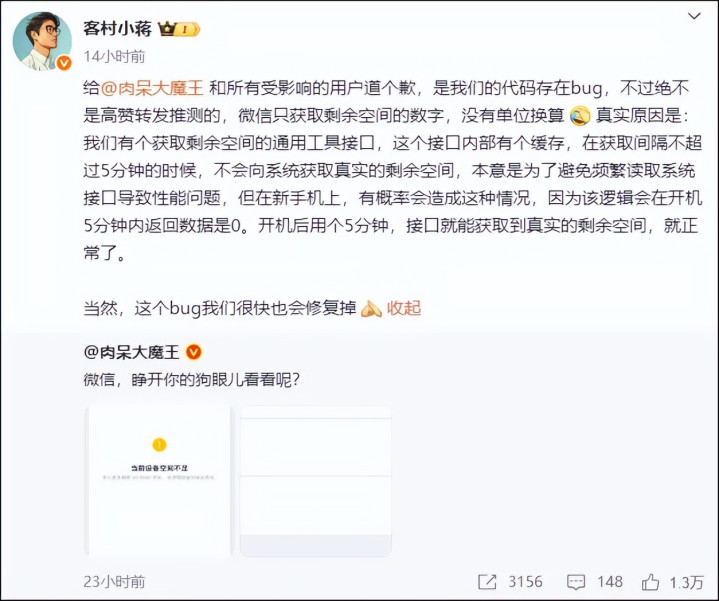This screenshot has height=601, width=719.
Task: Click the laughing-crying emoji
Action: point(580,116)
